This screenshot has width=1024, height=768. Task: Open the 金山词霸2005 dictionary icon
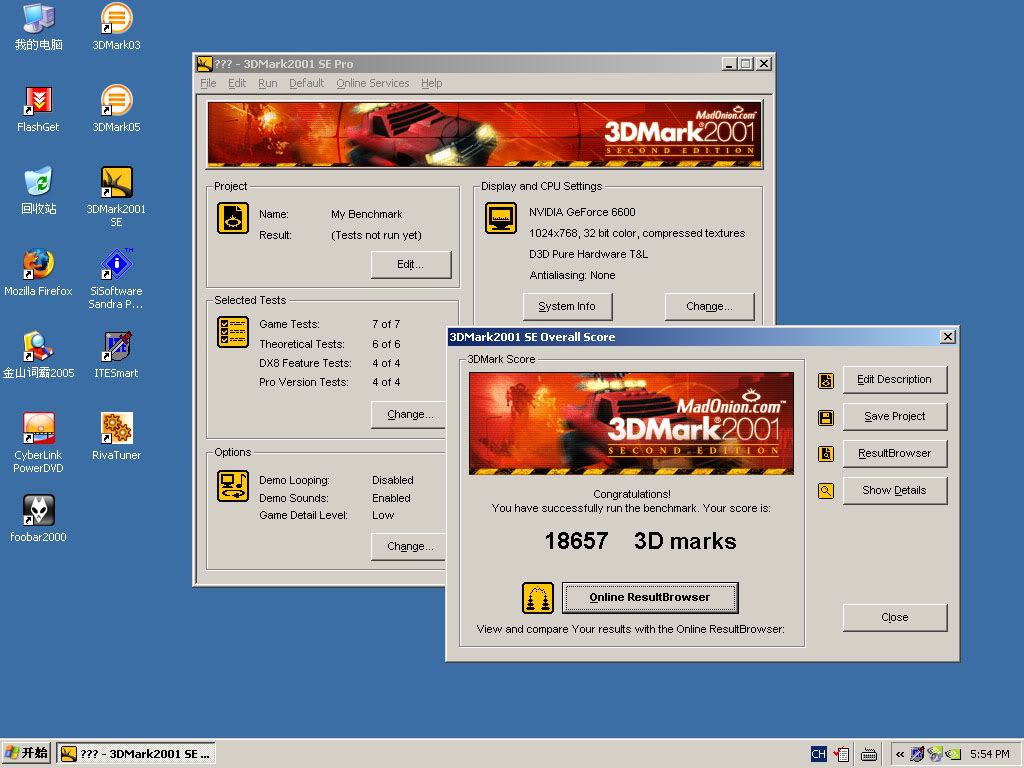point(39,355)
